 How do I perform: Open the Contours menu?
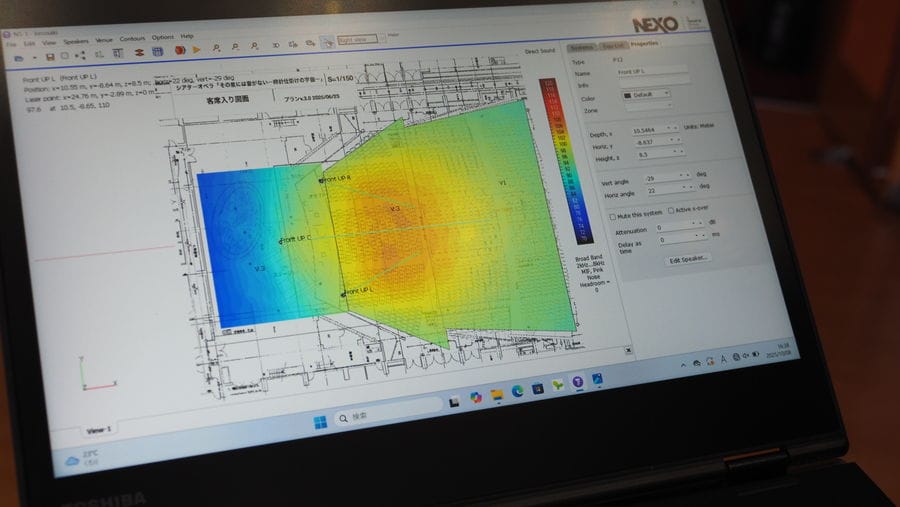(x=132, y=39)
